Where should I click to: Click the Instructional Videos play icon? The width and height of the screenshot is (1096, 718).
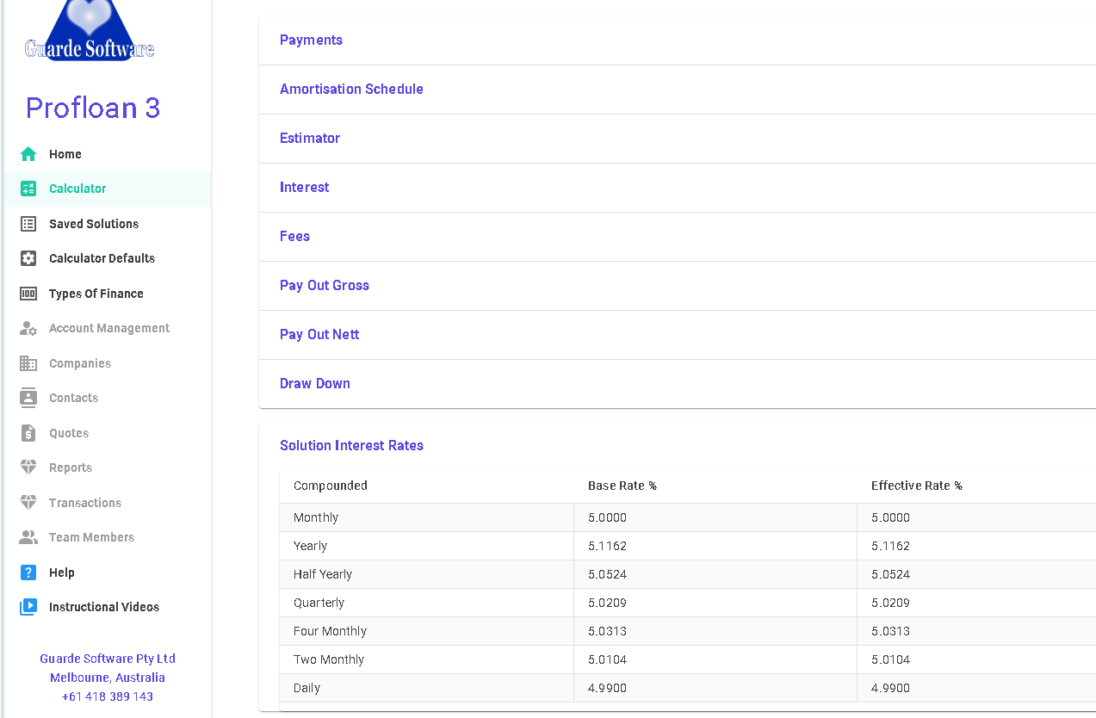click(28, 607)
